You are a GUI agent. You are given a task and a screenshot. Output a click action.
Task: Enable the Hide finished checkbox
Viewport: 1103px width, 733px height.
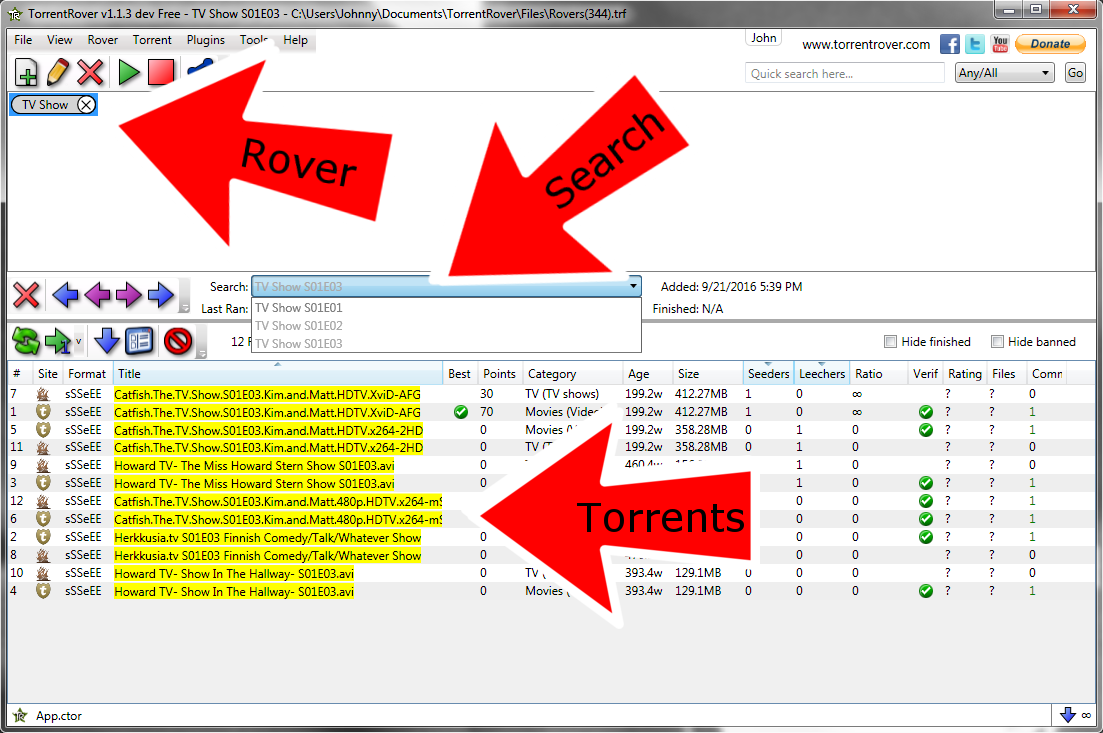point(890,342)
